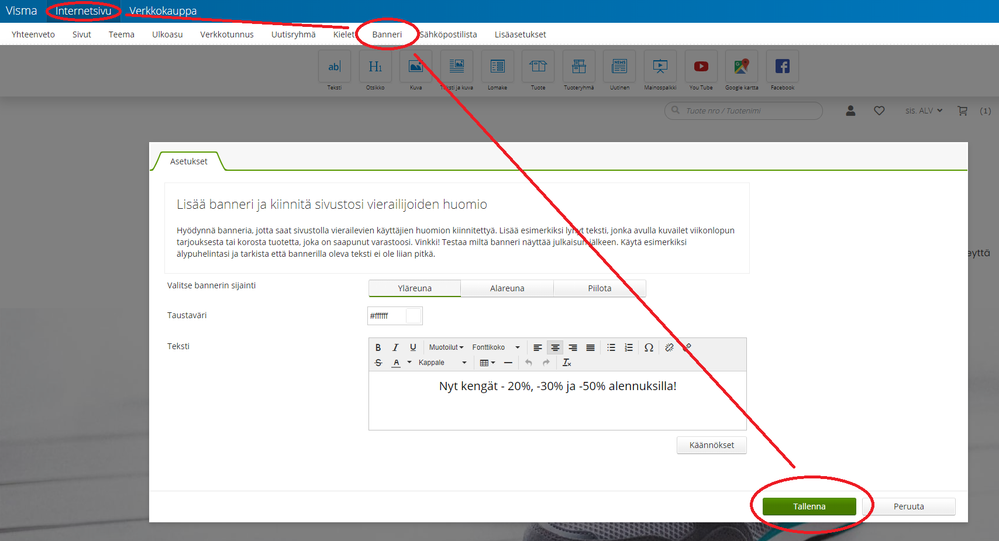Apply italic formatting to banner text
This screenshot has height=541, width=999.
(395, 347)
